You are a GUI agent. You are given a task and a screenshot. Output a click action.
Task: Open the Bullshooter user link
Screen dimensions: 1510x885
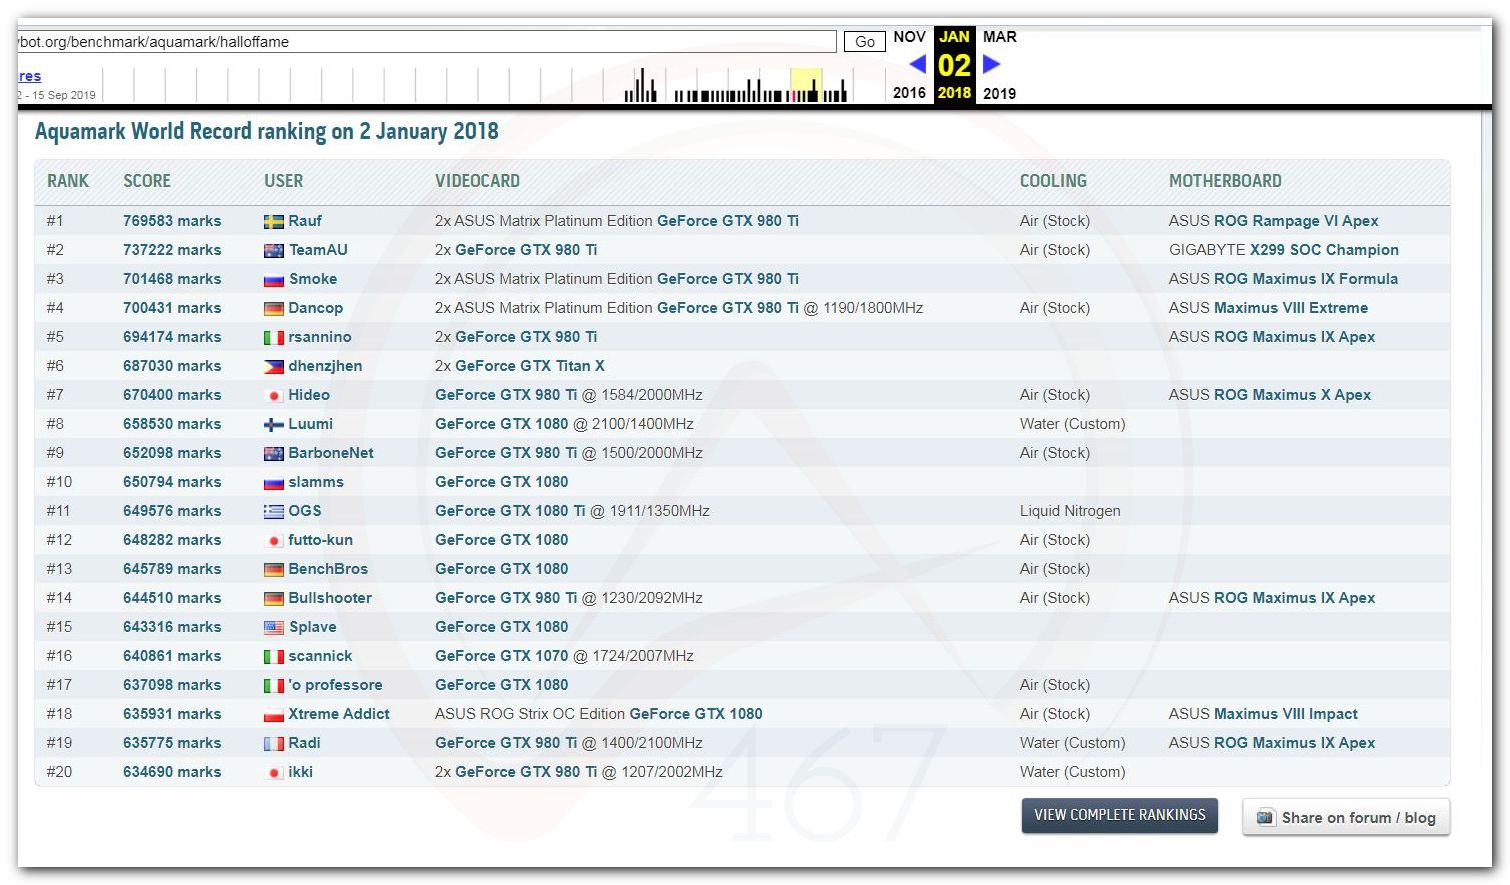[x=330, y=598]
